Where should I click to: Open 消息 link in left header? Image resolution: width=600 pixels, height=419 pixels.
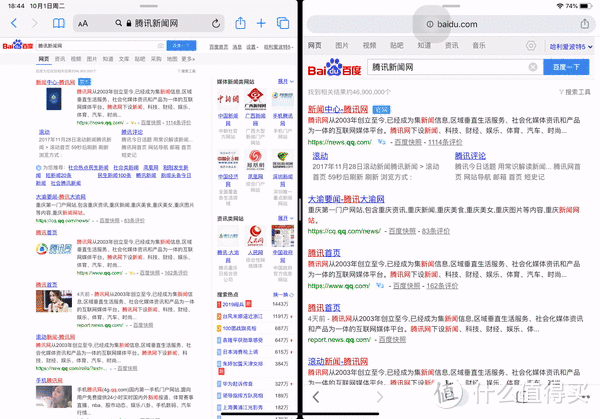point(237,47)
